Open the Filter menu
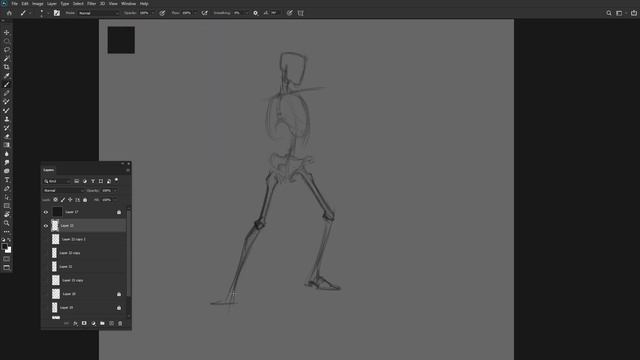This screenshot has height=360, width=640. click(91, 4)
